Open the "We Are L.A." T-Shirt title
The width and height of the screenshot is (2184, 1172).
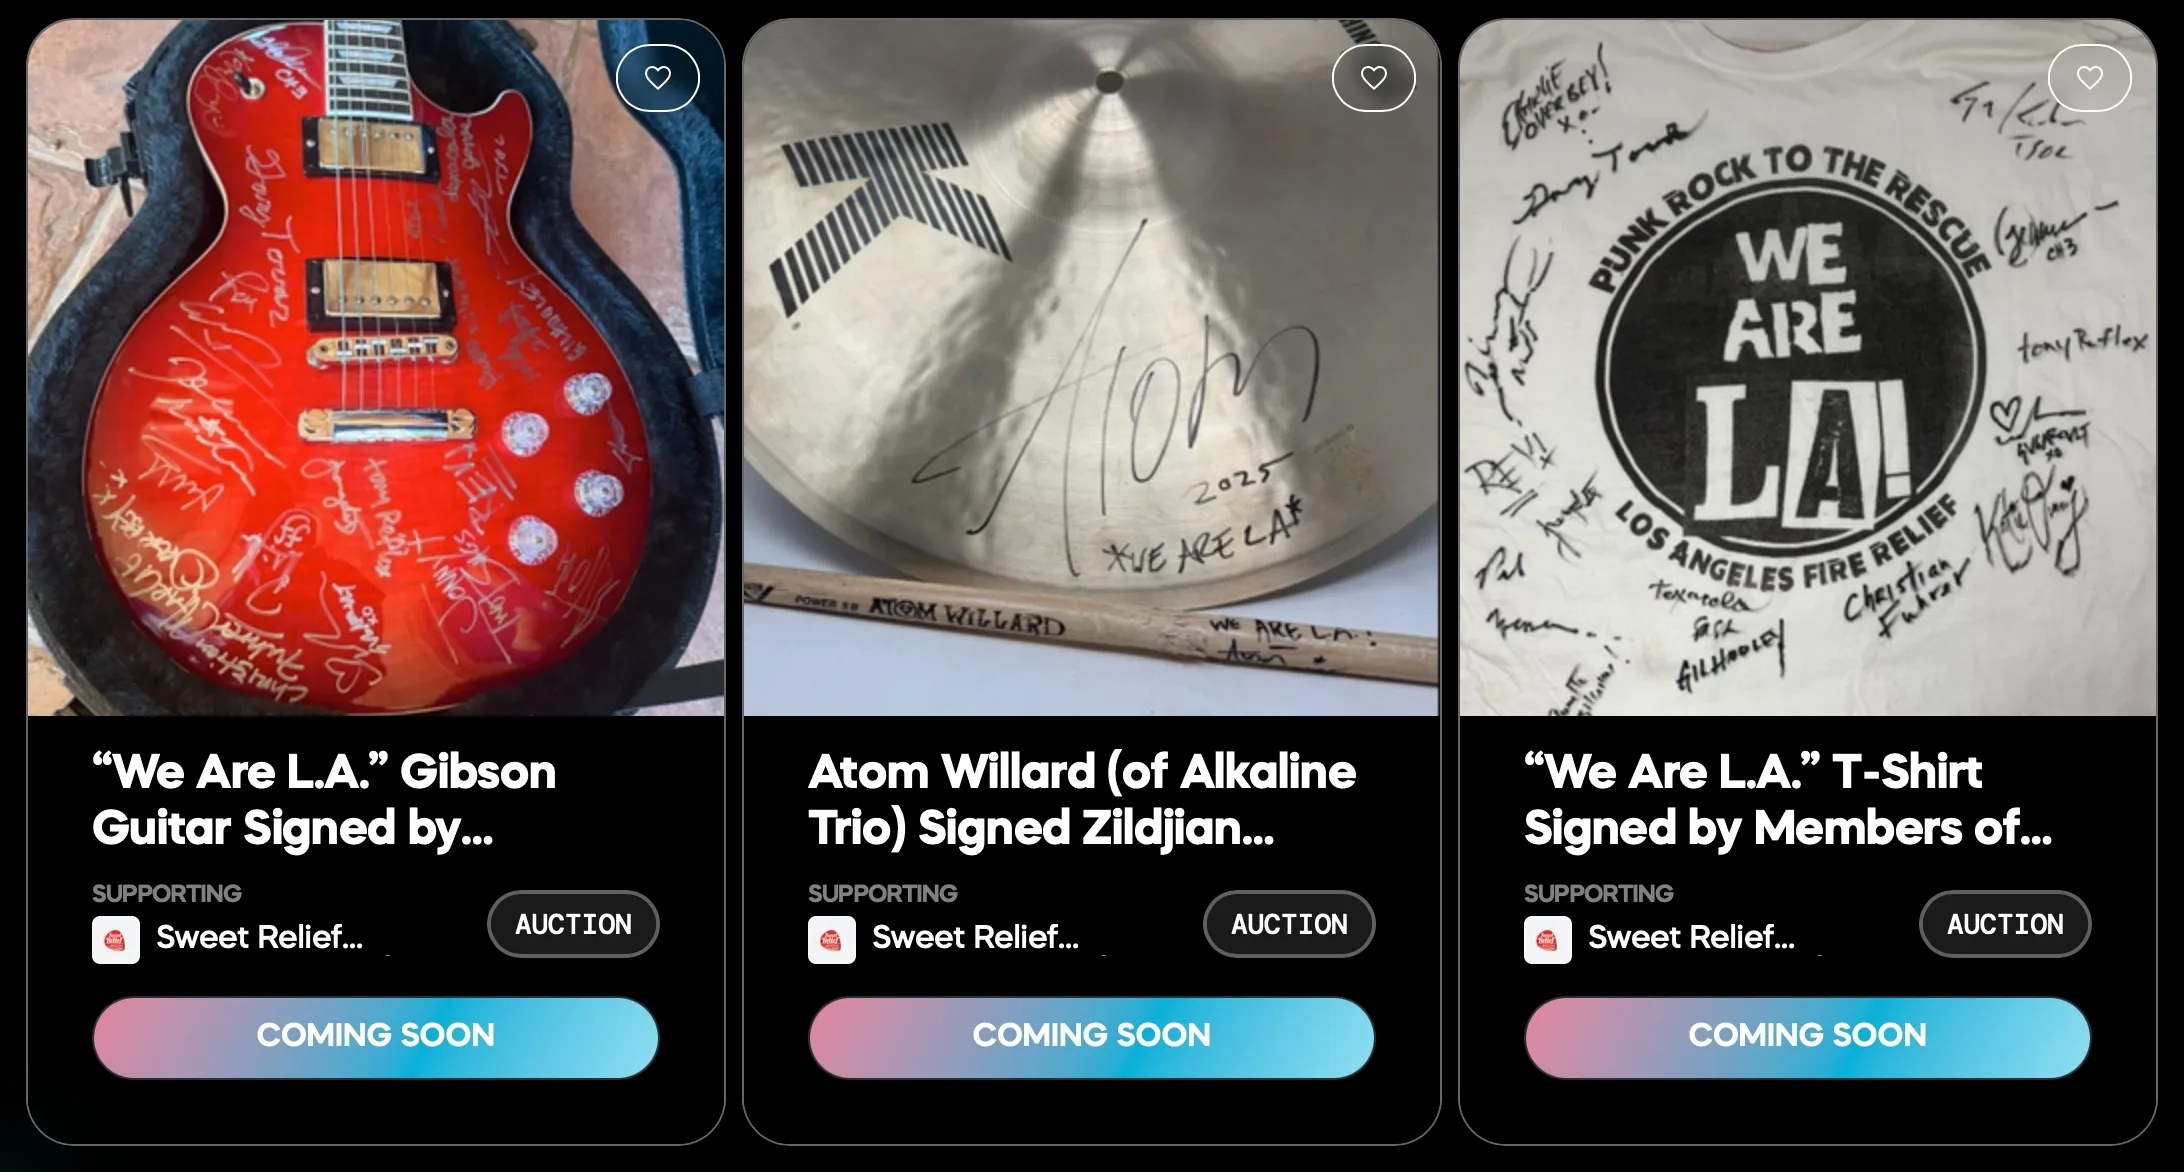(x=1788, y=800)
